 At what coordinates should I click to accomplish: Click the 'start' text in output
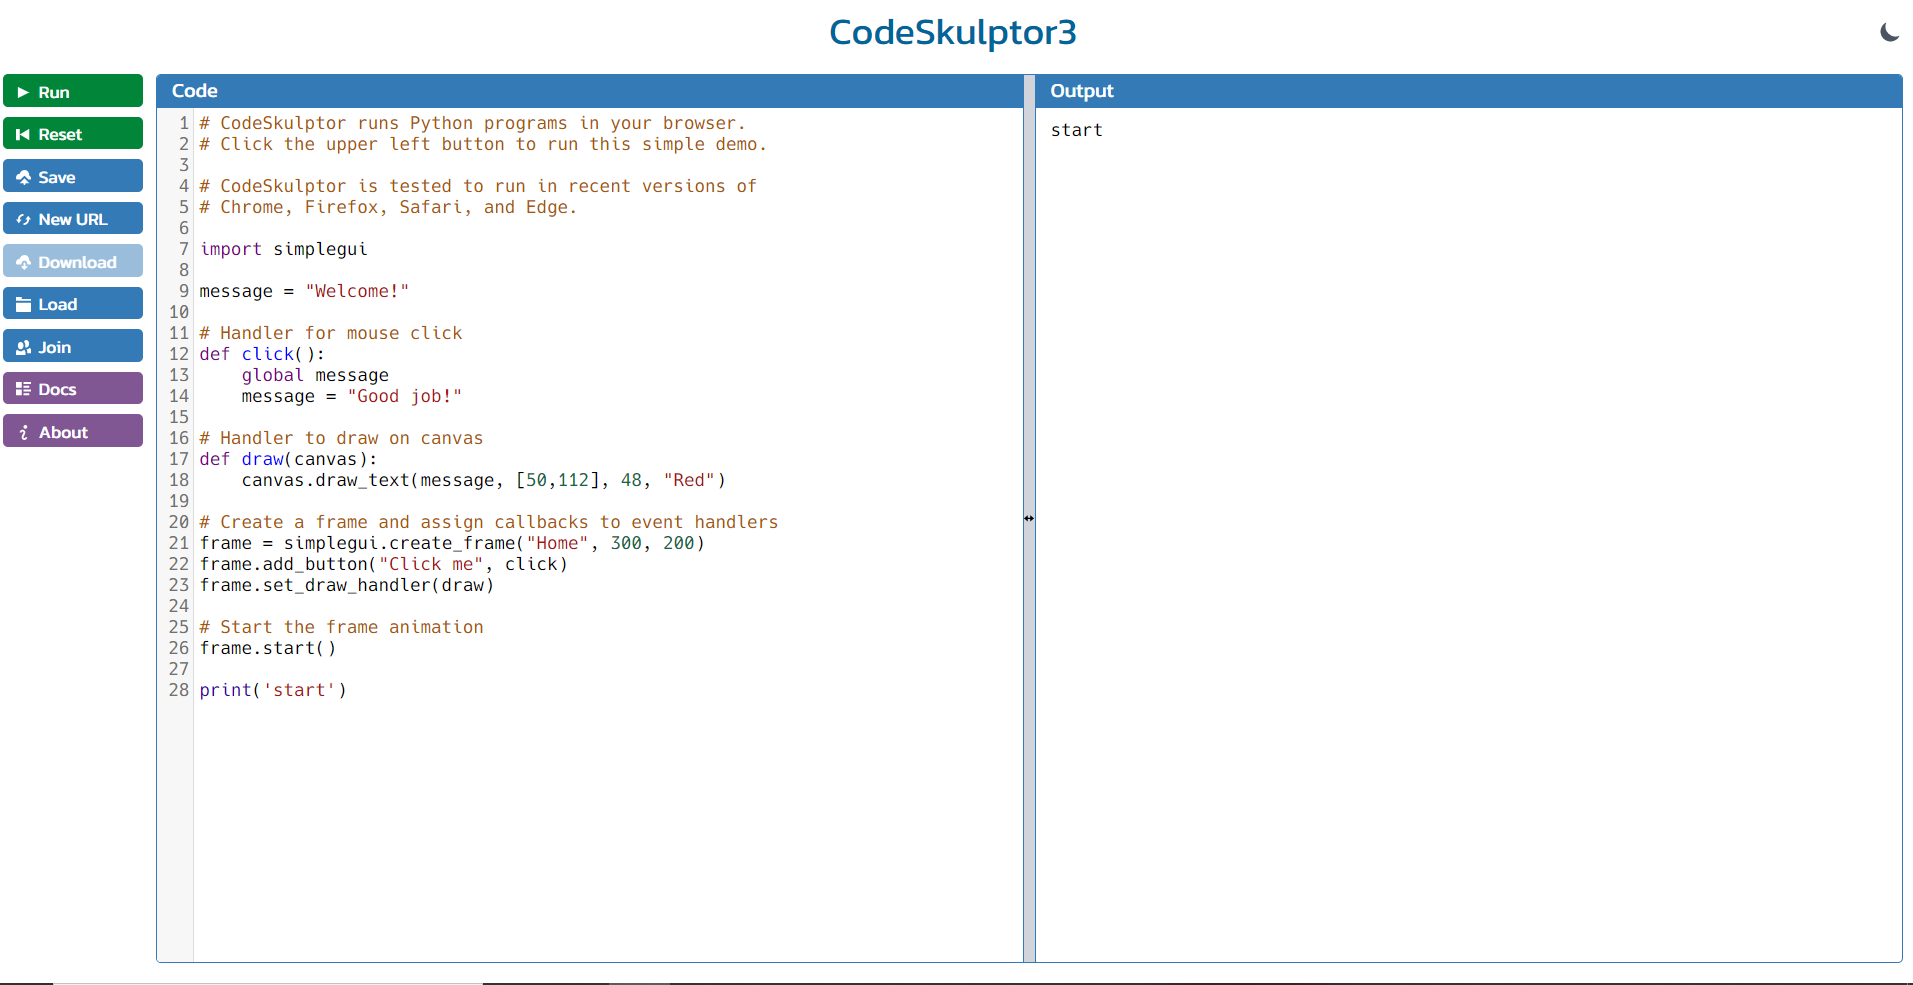[1077, 130]
